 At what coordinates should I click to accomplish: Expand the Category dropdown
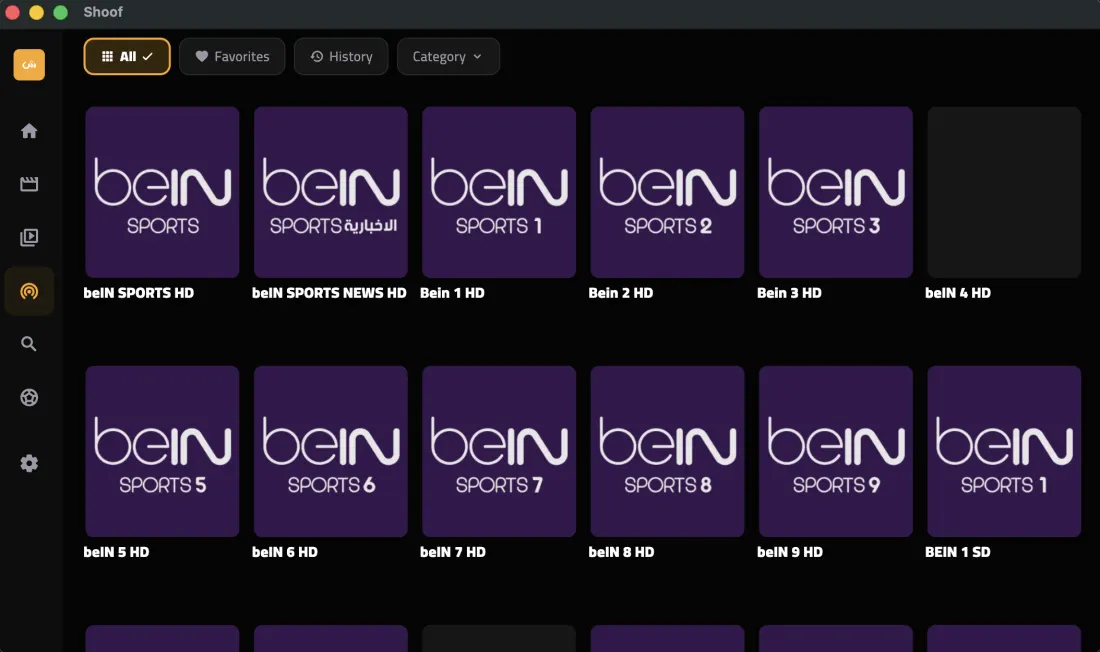pyautogui.click(x=448, y=56)
